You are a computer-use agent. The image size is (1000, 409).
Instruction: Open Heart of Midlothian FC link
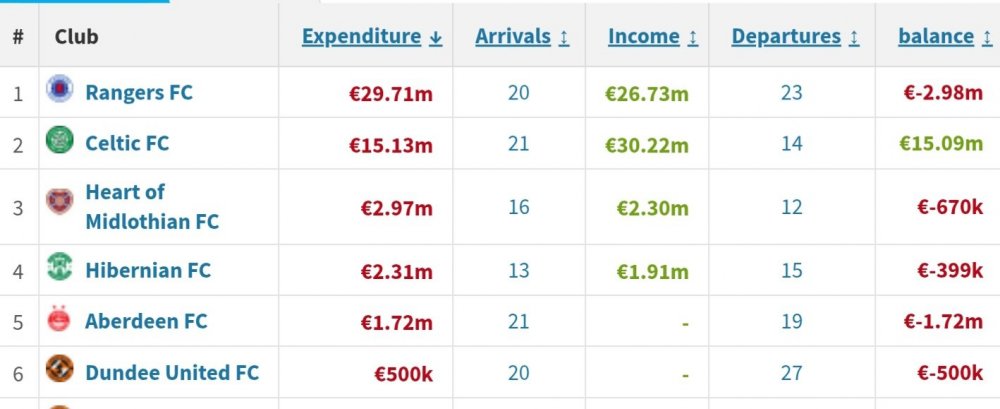[x=151, y=206]
